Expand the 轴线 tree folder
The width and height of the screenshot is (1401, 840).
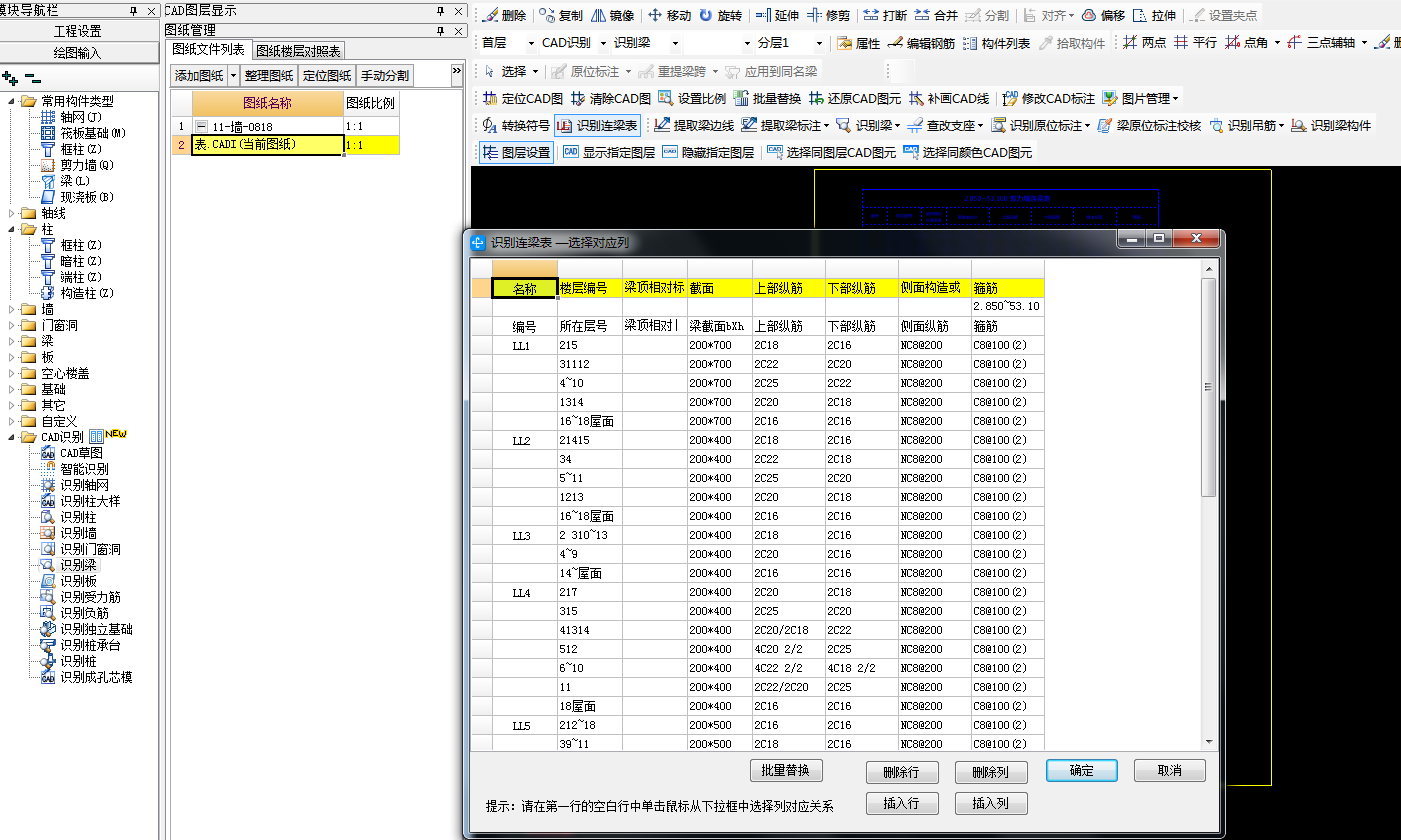(12, 213)
